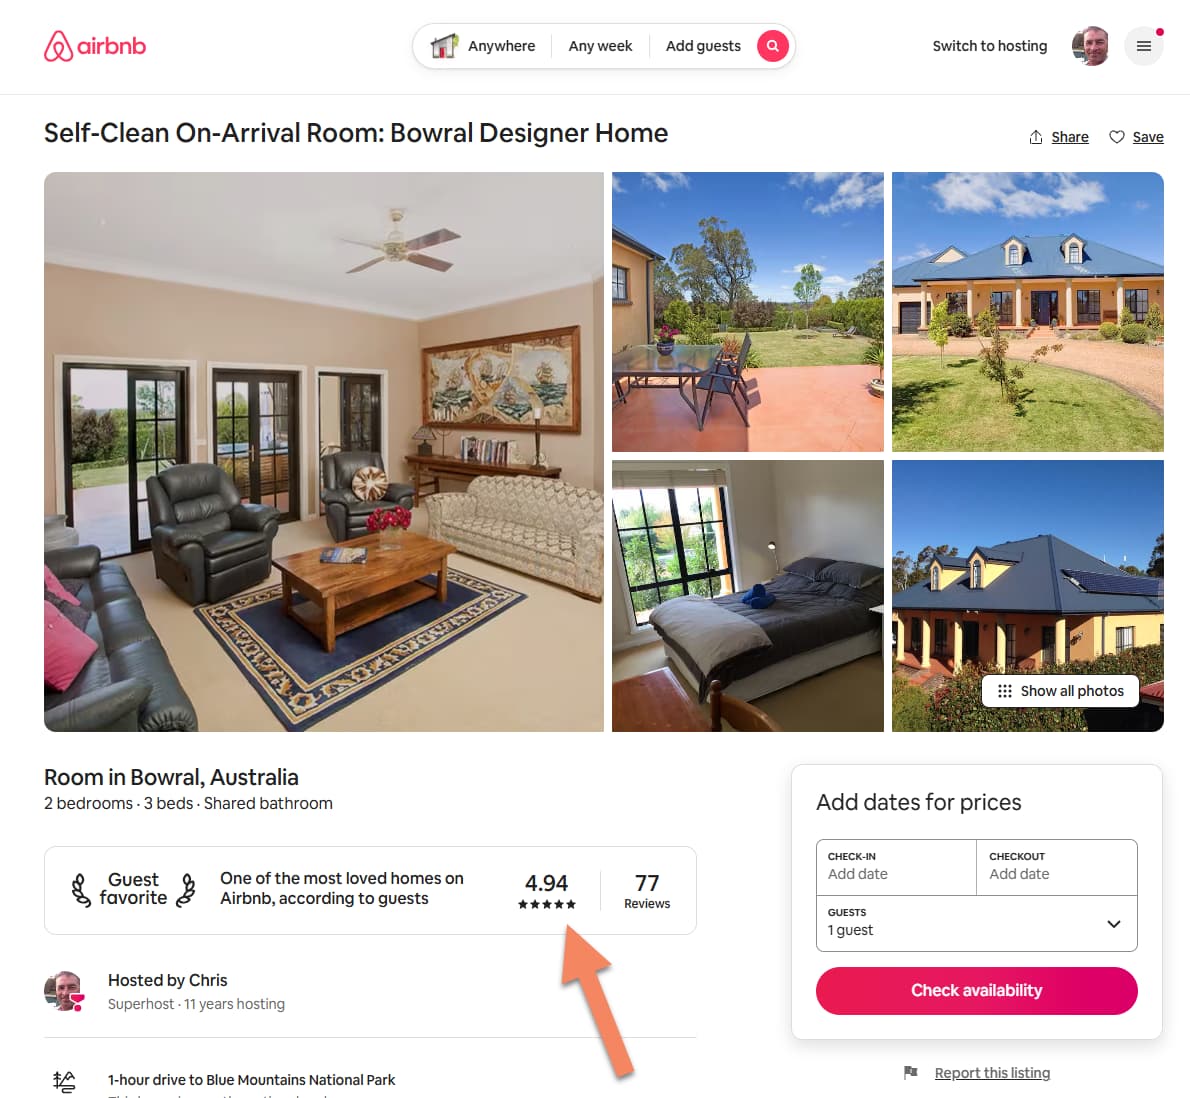Open the Checkout date field
Screen dimensions: 1190x1098
[1057, 867]
